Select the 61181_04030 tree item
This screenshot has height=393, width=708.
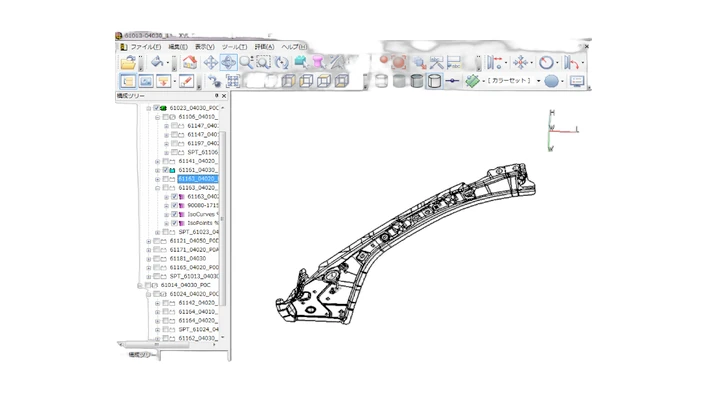coord(188,258)
